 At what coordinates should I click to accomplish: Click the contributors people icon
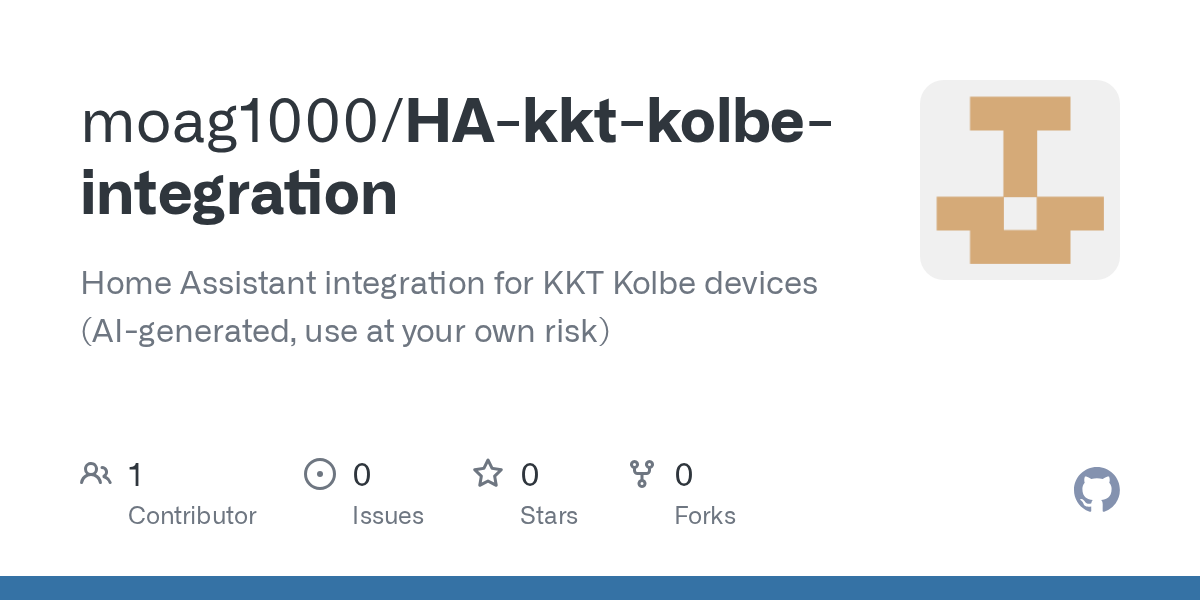(x=96, y=474)
